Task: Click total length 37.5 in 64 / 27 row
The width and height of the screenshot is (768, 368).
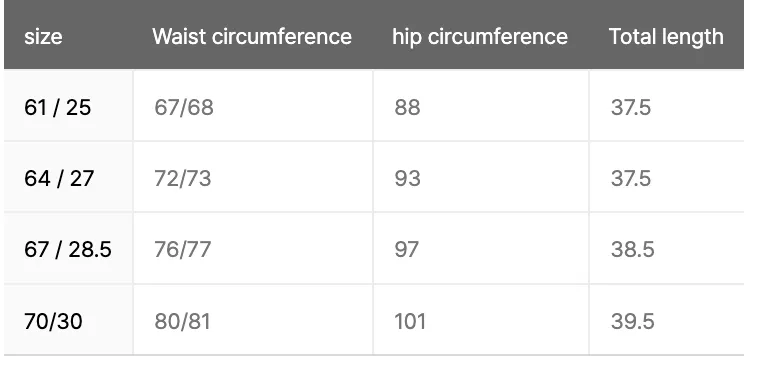Action: coord(631,178)
